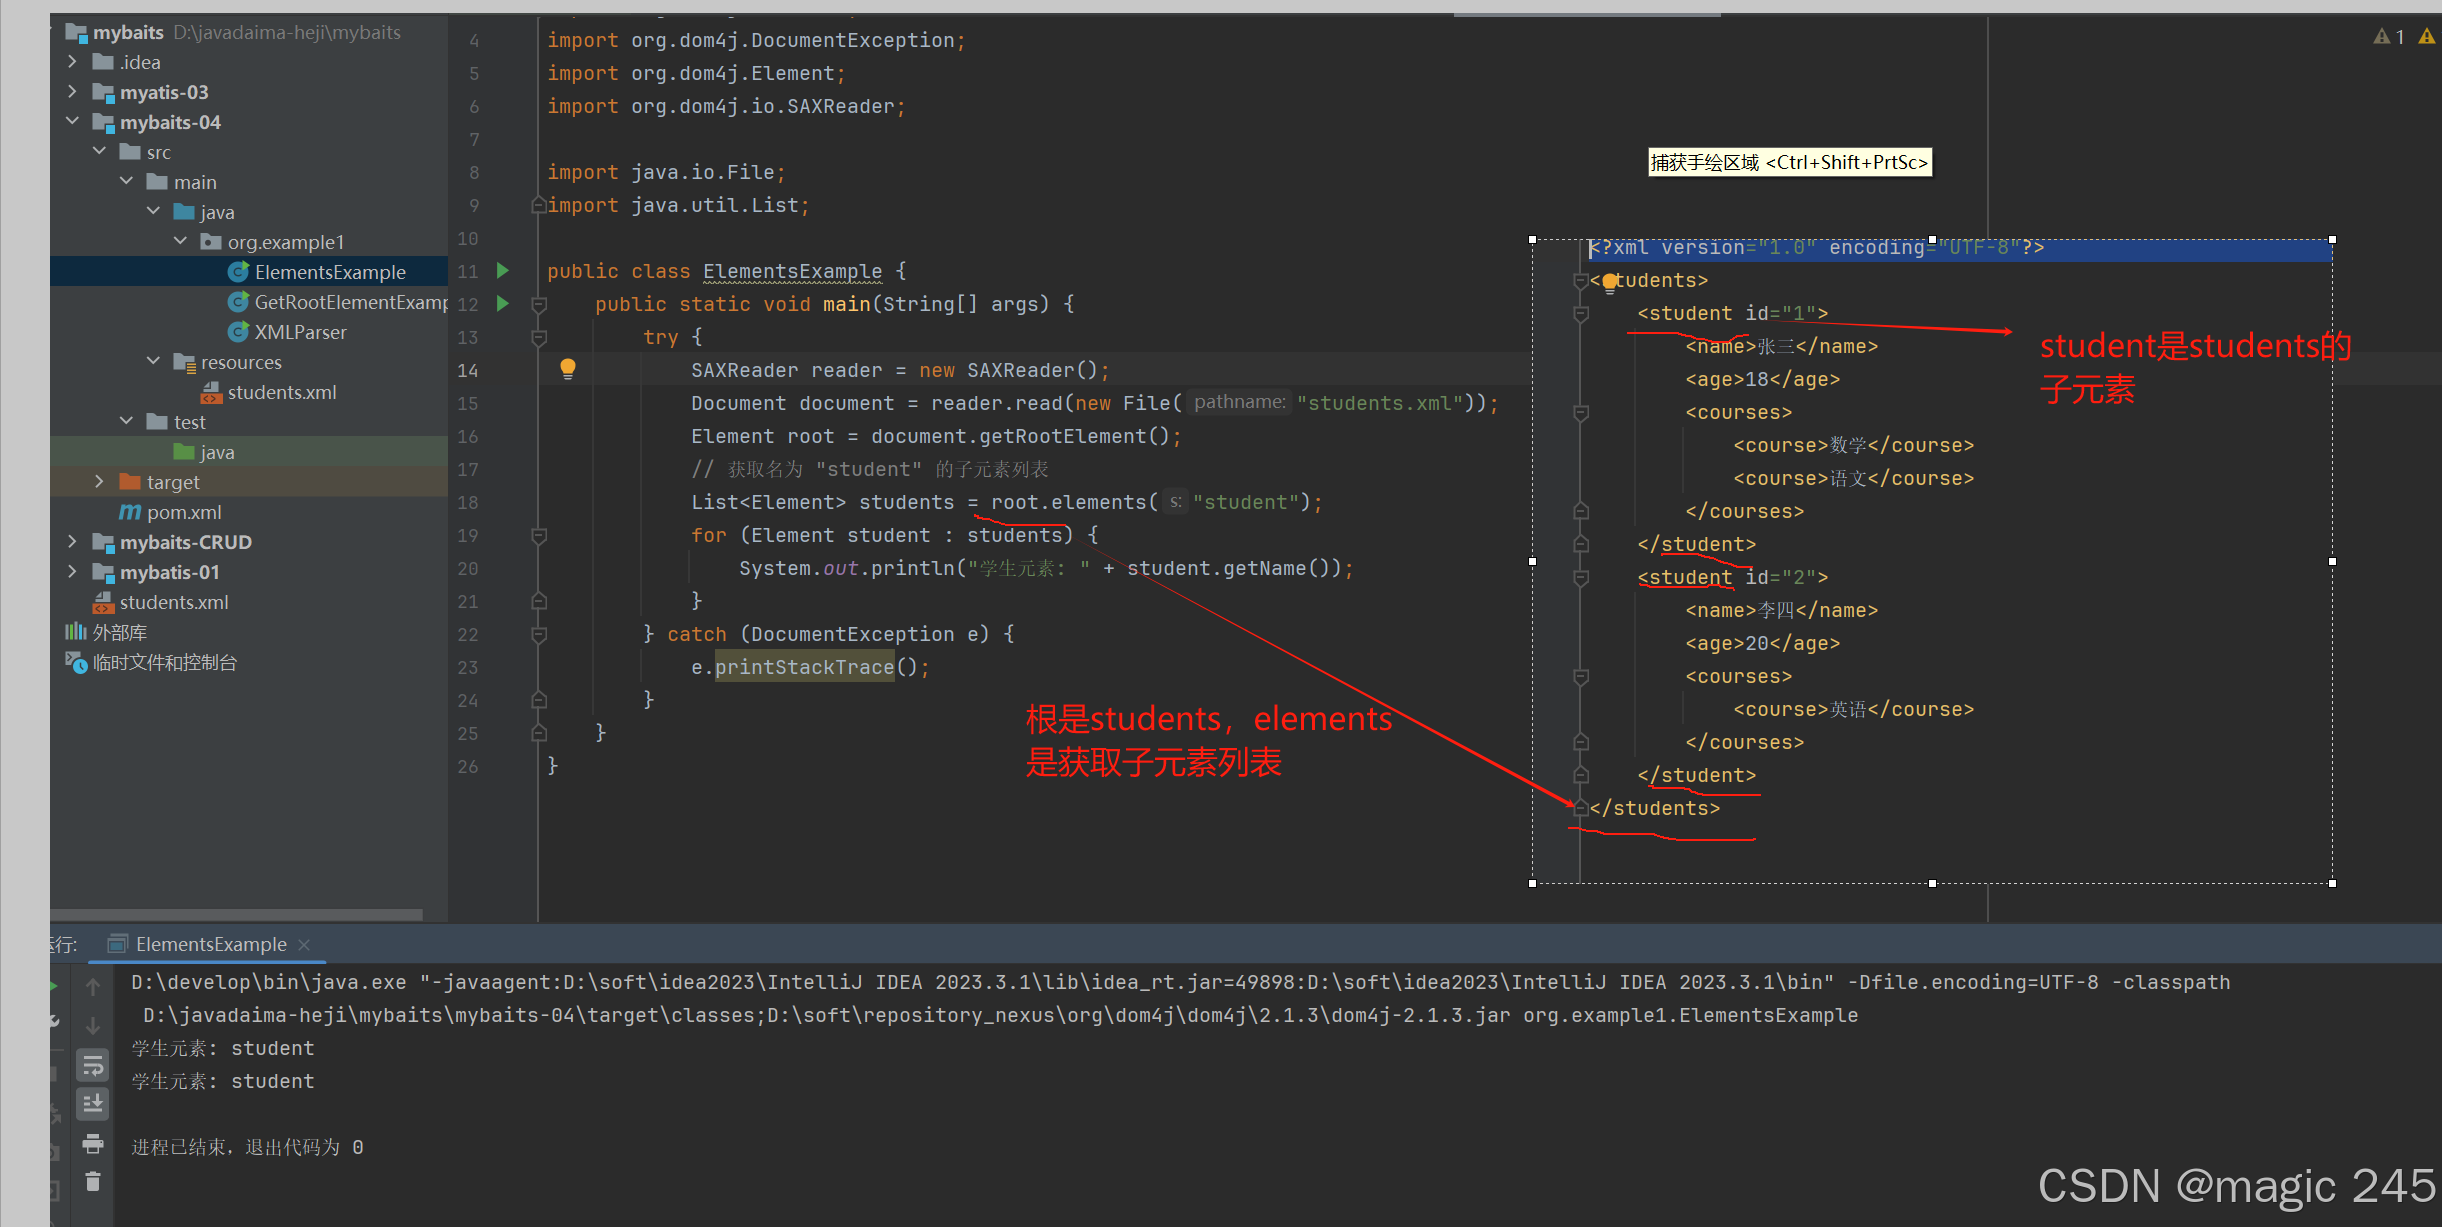Image resolution: width=2442 pixels, height=1227 pixels.
Task: Close the ElementsExample run tab
Action: pyautogui.click(x=304, y=945)
